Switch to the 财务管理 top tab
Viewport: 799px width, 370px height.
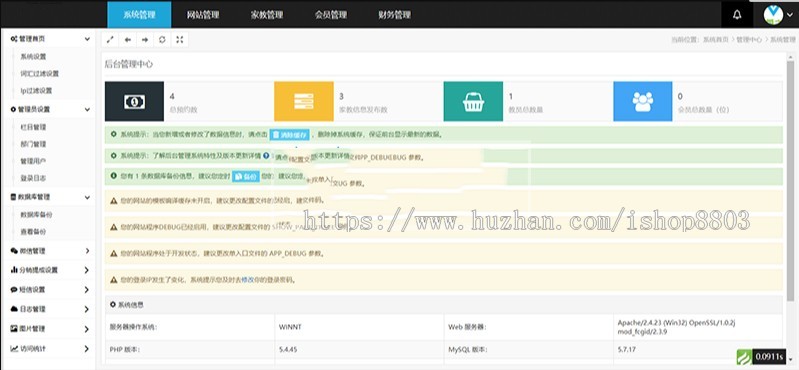pyautogui.click(x=394, y=15)
